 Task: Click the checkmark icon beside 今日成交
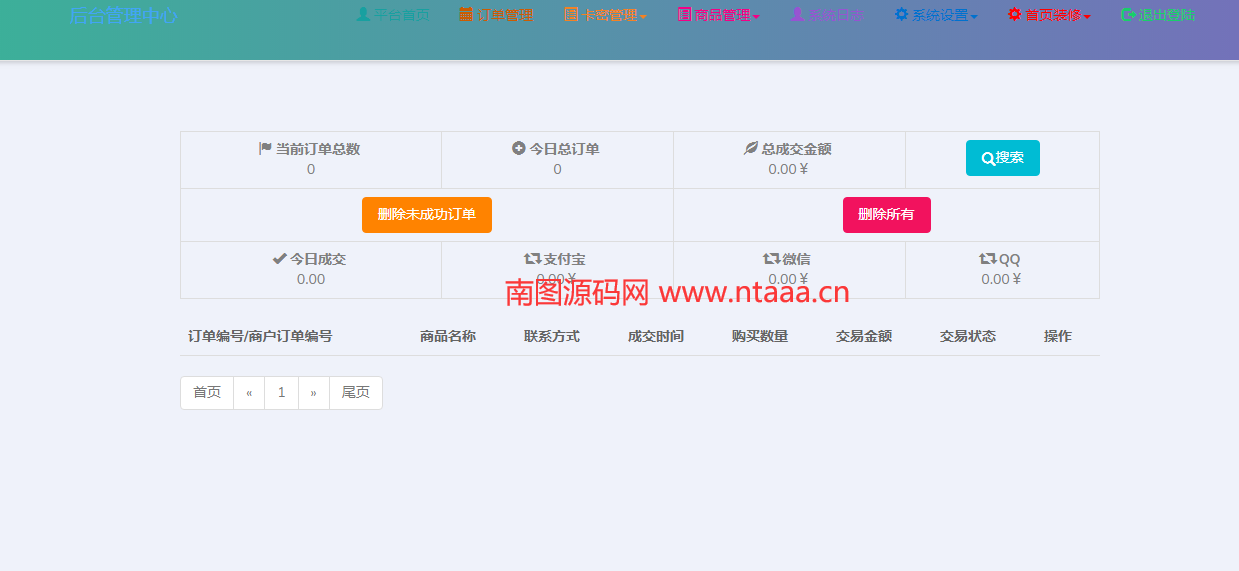point(280,259)
